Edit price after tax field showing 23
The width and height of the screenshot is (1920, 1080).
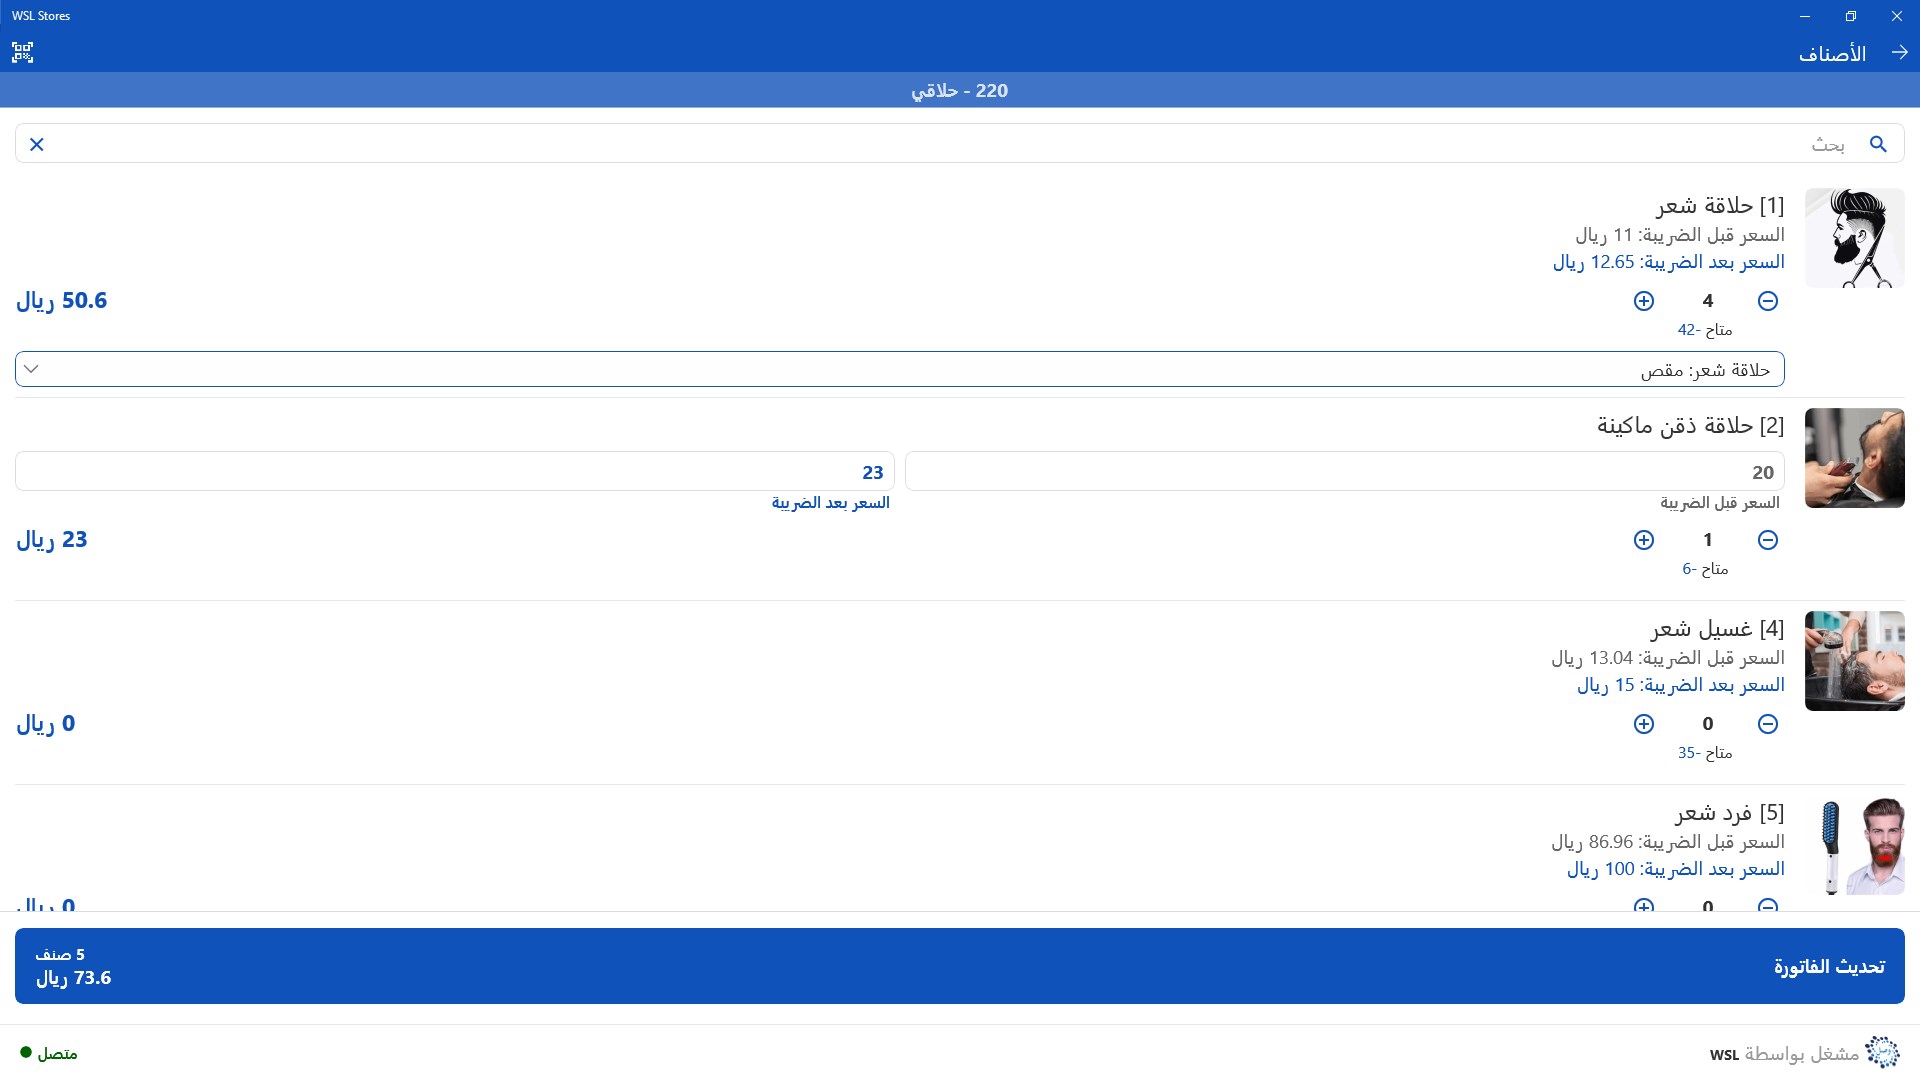[454, 472]
